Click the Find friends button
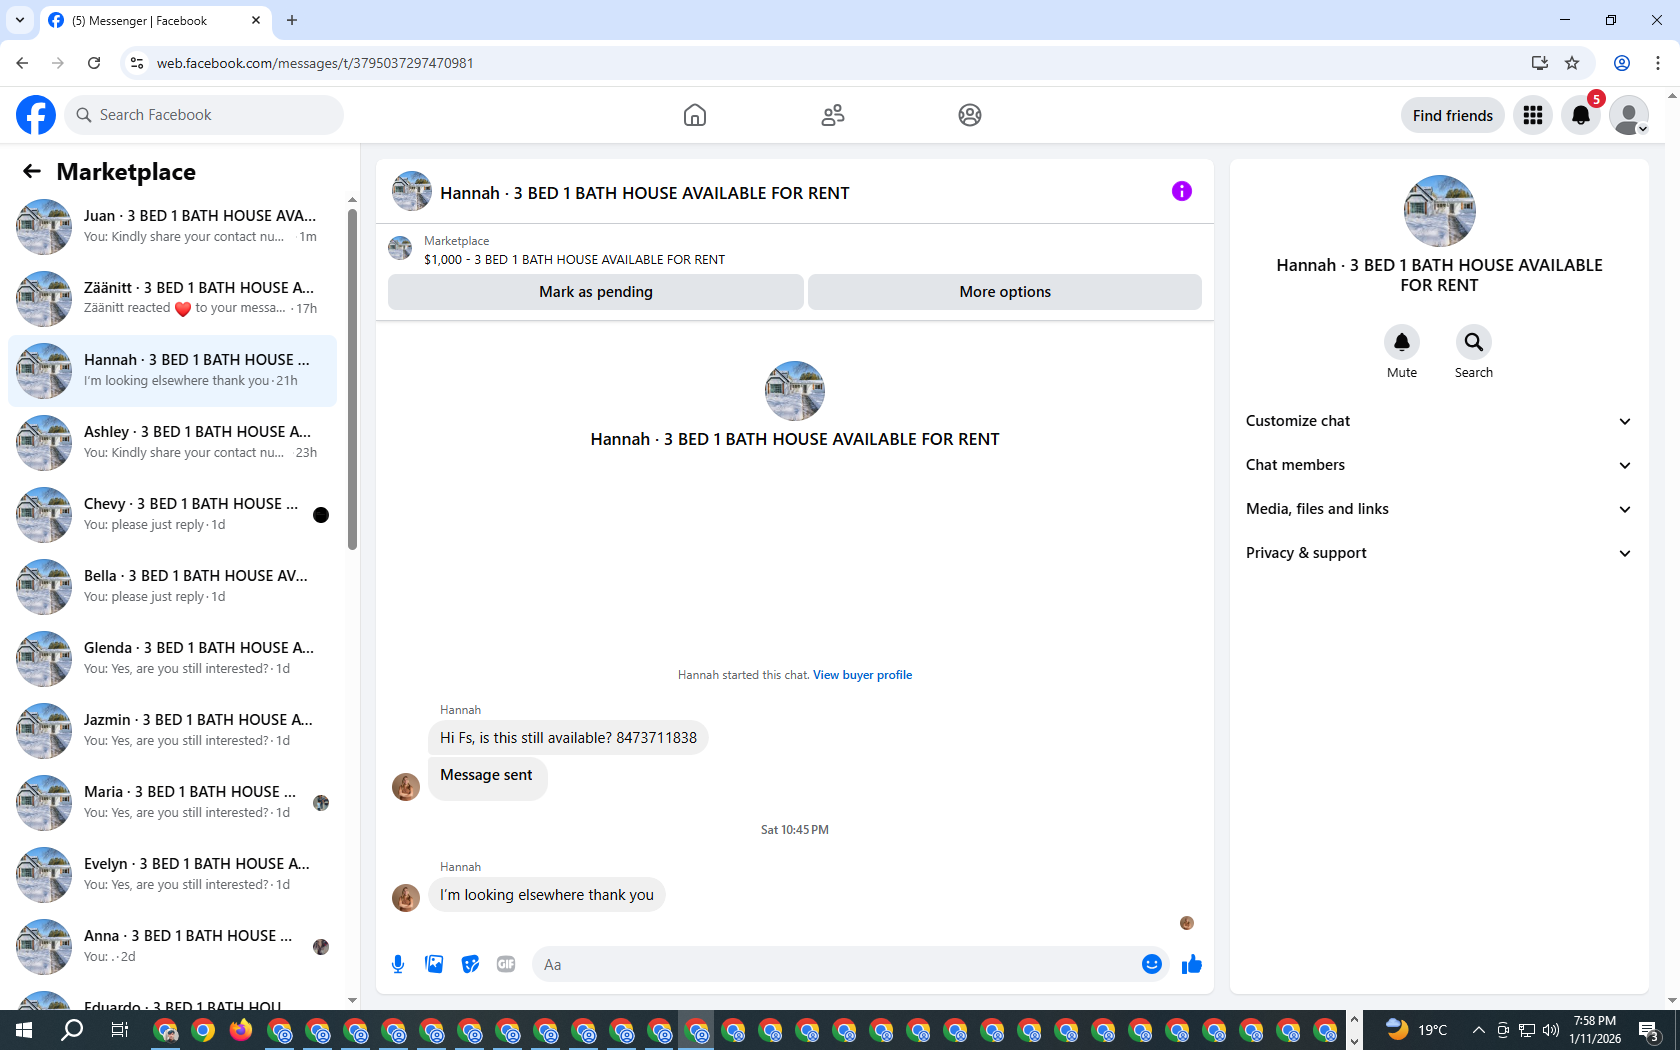The height and width of the screenshot is (1050, 1680). coord(1453,115)
